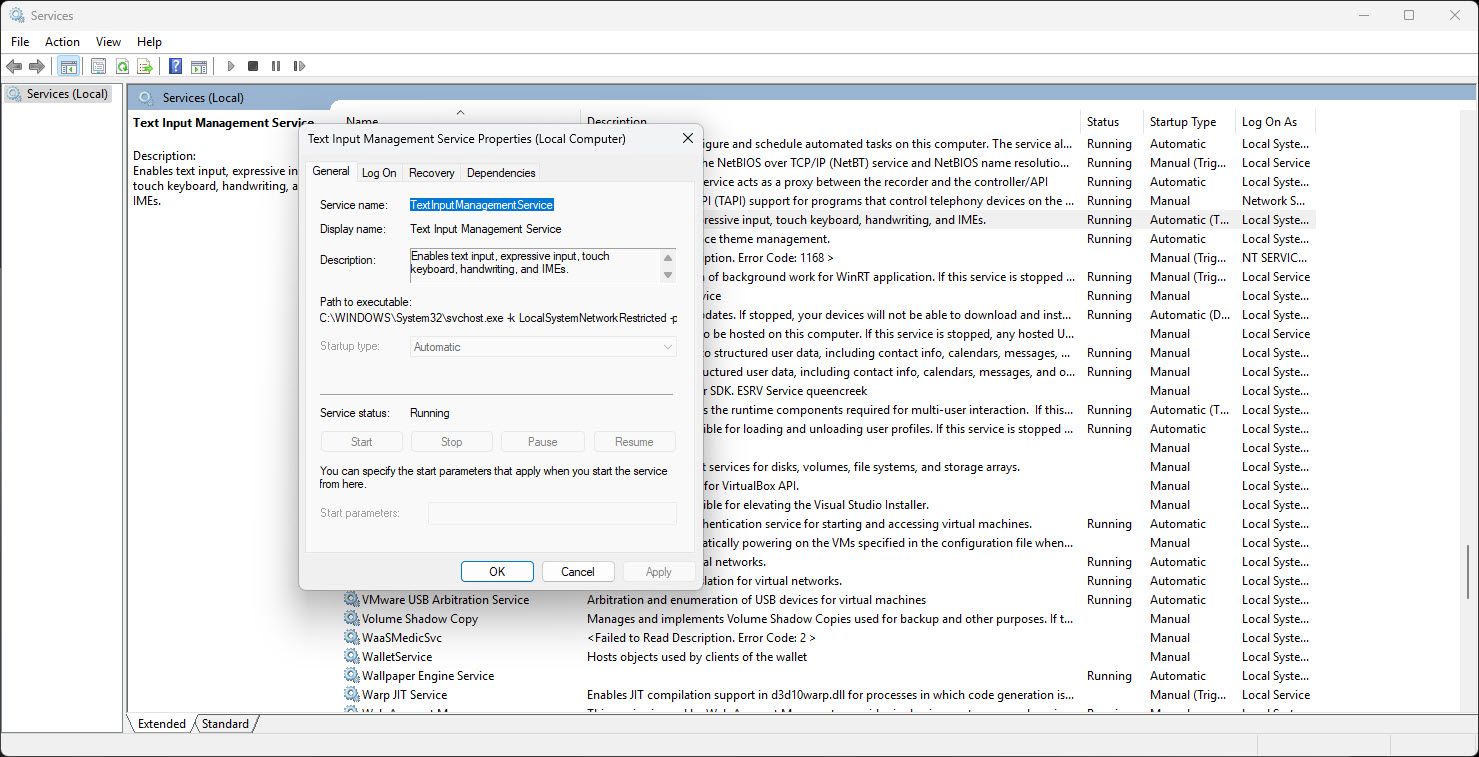Toggle the Show/Hide Action Pane toolbar icon
The image size is (1479, 757).
click(199, 66)
